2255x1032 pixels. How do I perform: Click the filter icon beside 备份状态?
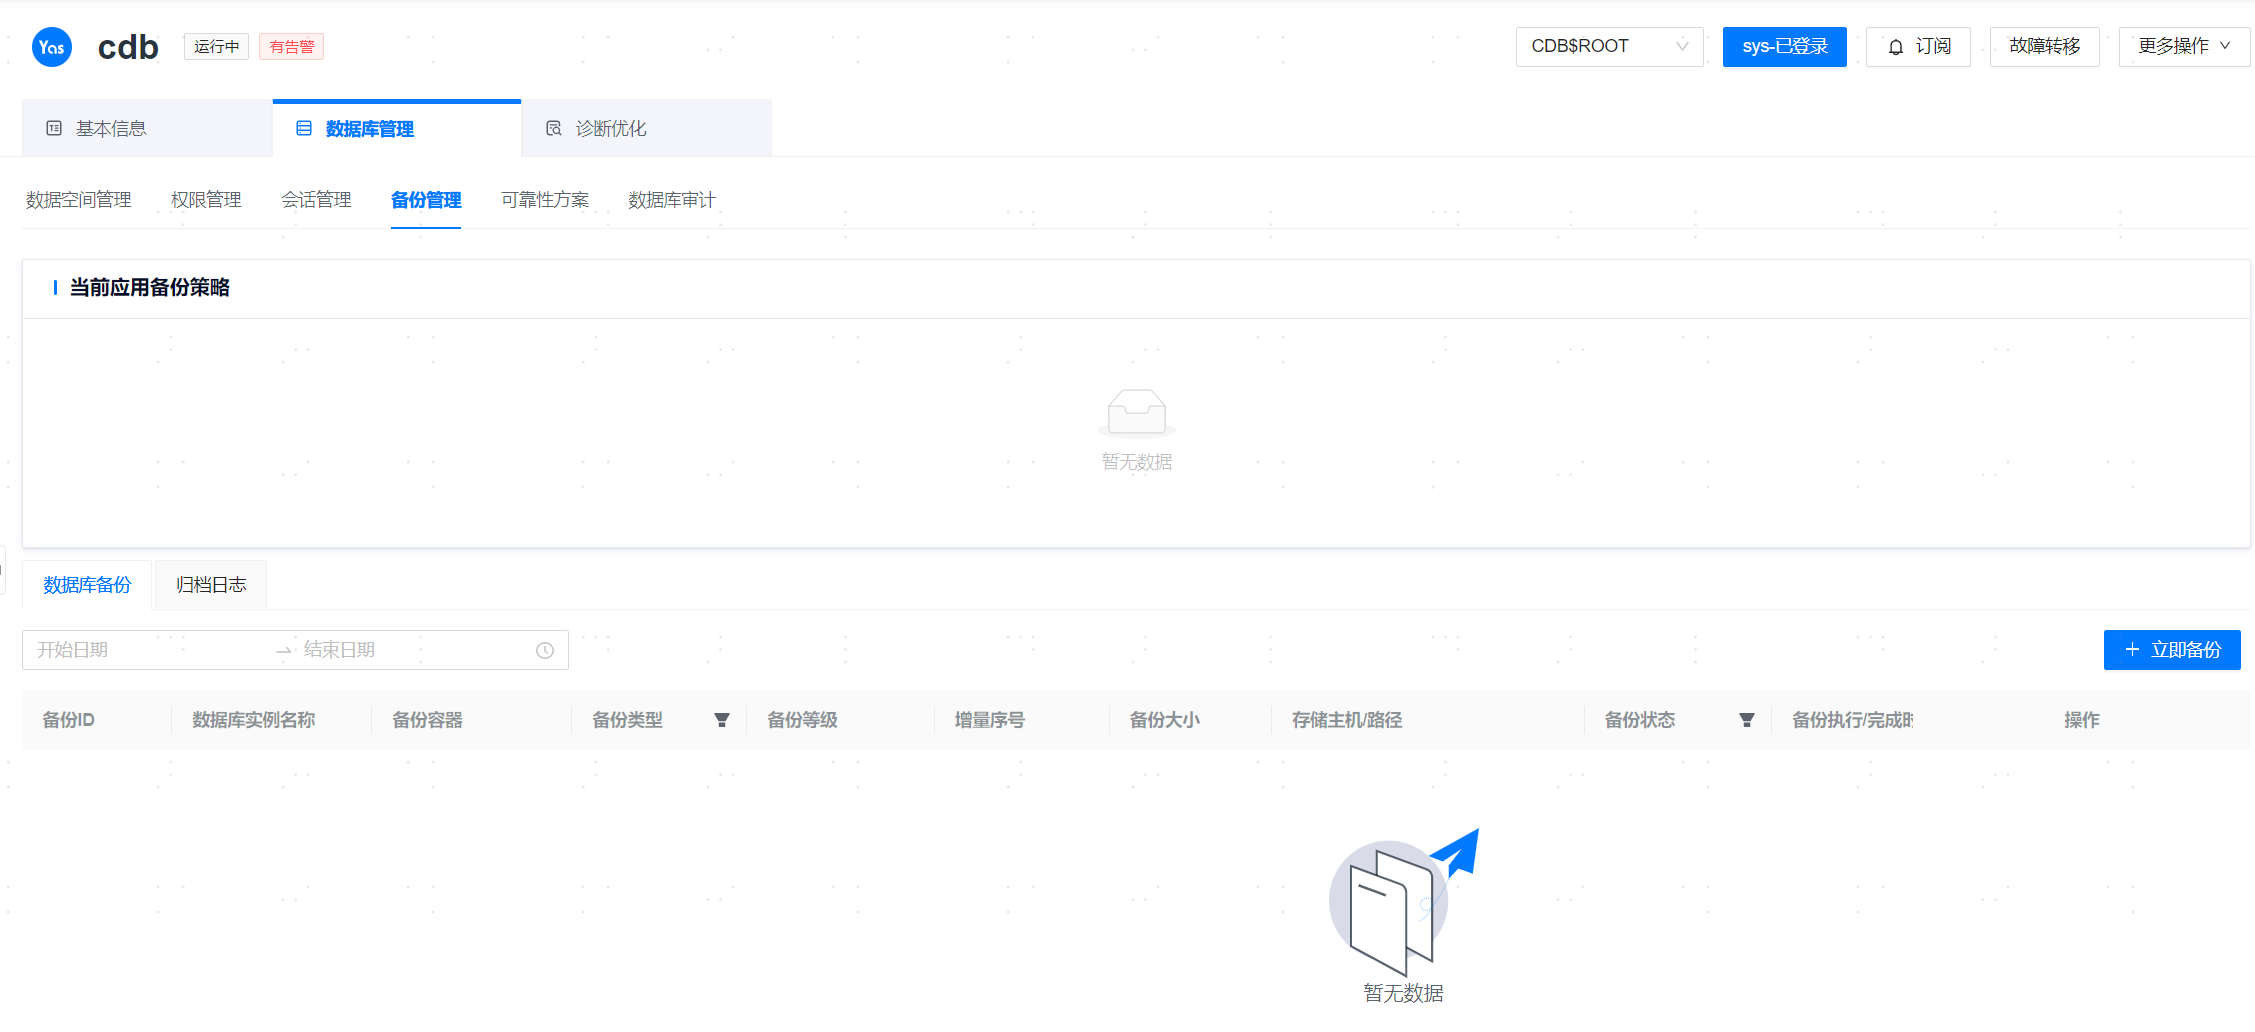pos(1746,720)
